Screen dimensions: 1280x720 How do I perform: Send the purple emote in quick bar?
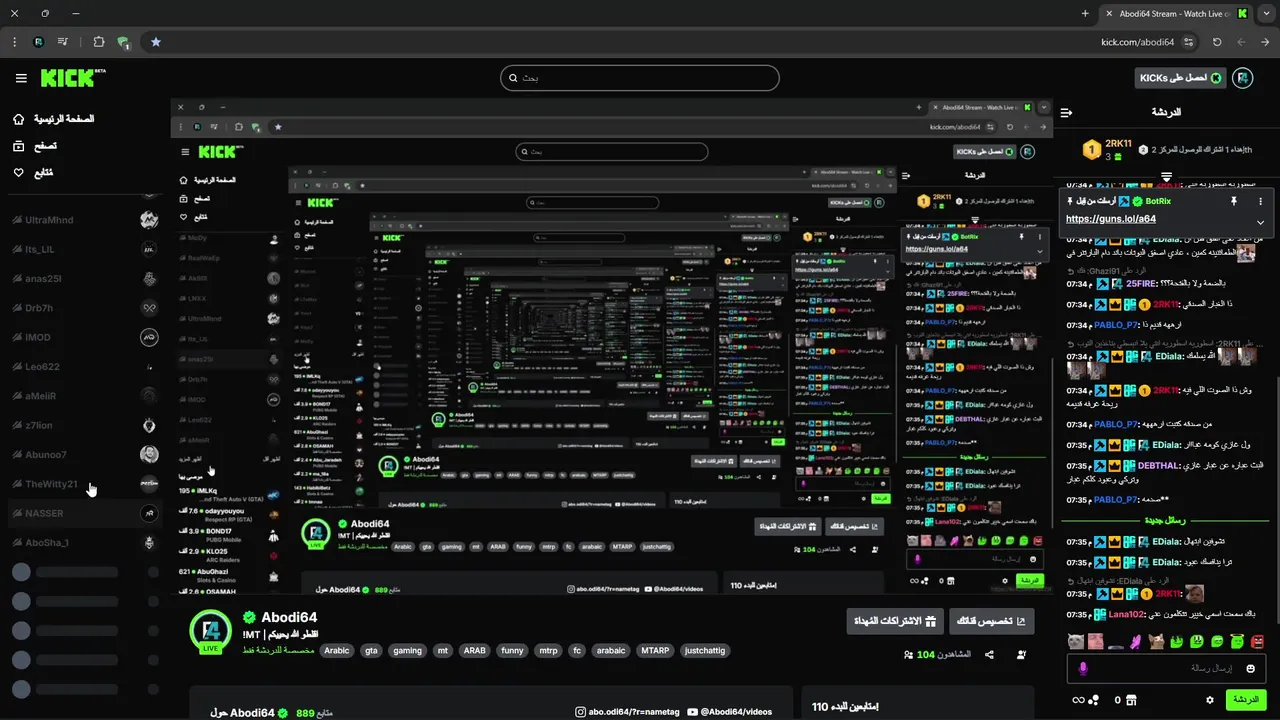click(1136, 641)
